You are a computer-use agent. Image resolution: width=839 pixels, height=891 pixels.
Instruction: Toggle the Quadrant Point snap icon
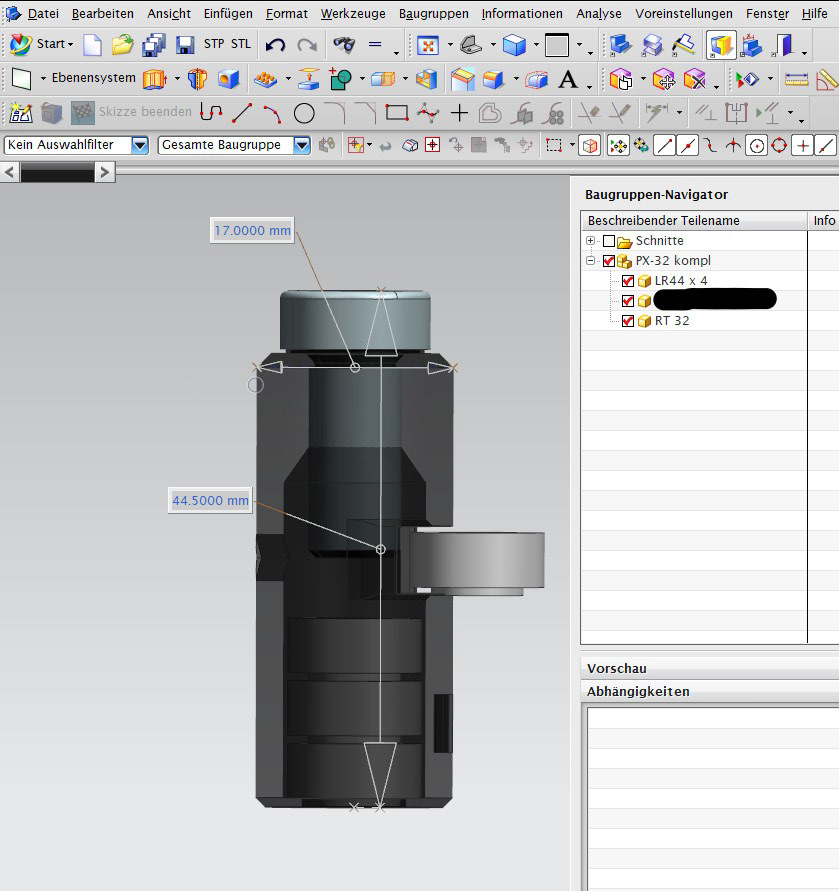click(779, 145)
